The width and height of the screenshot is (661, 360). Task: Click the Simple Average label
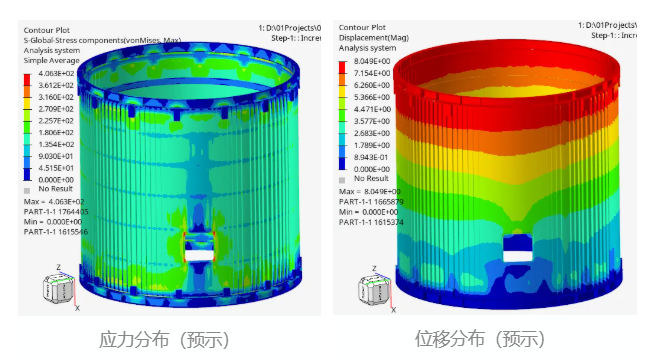(51, 60)
